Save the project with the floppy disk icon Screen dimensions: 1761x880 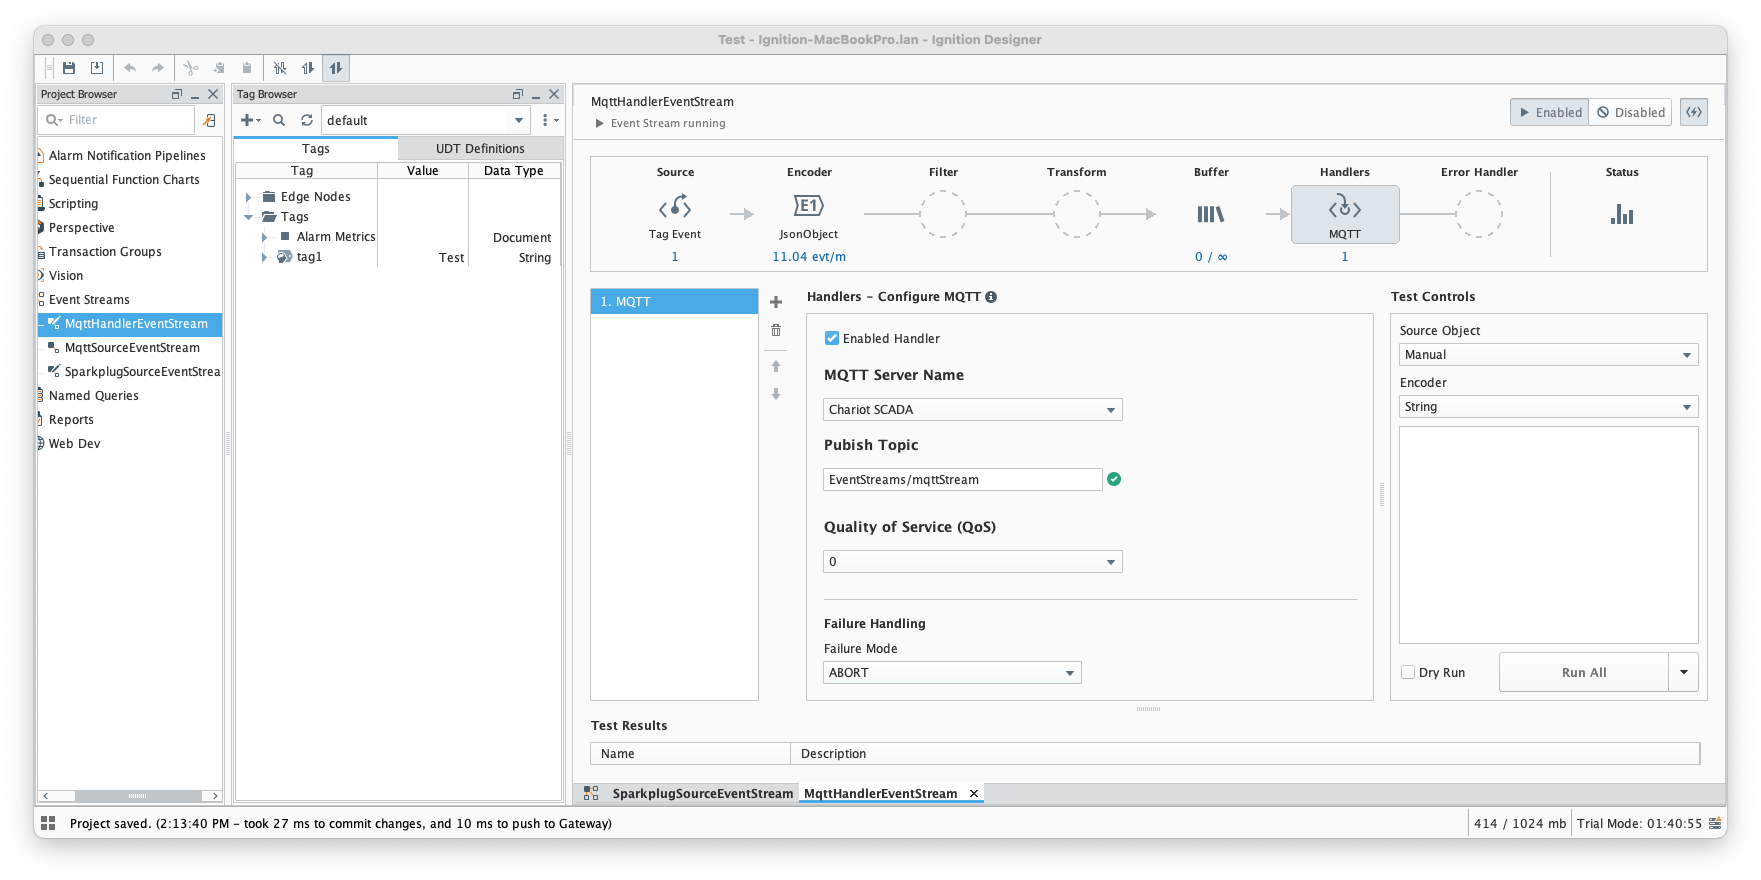pos(69,68)
